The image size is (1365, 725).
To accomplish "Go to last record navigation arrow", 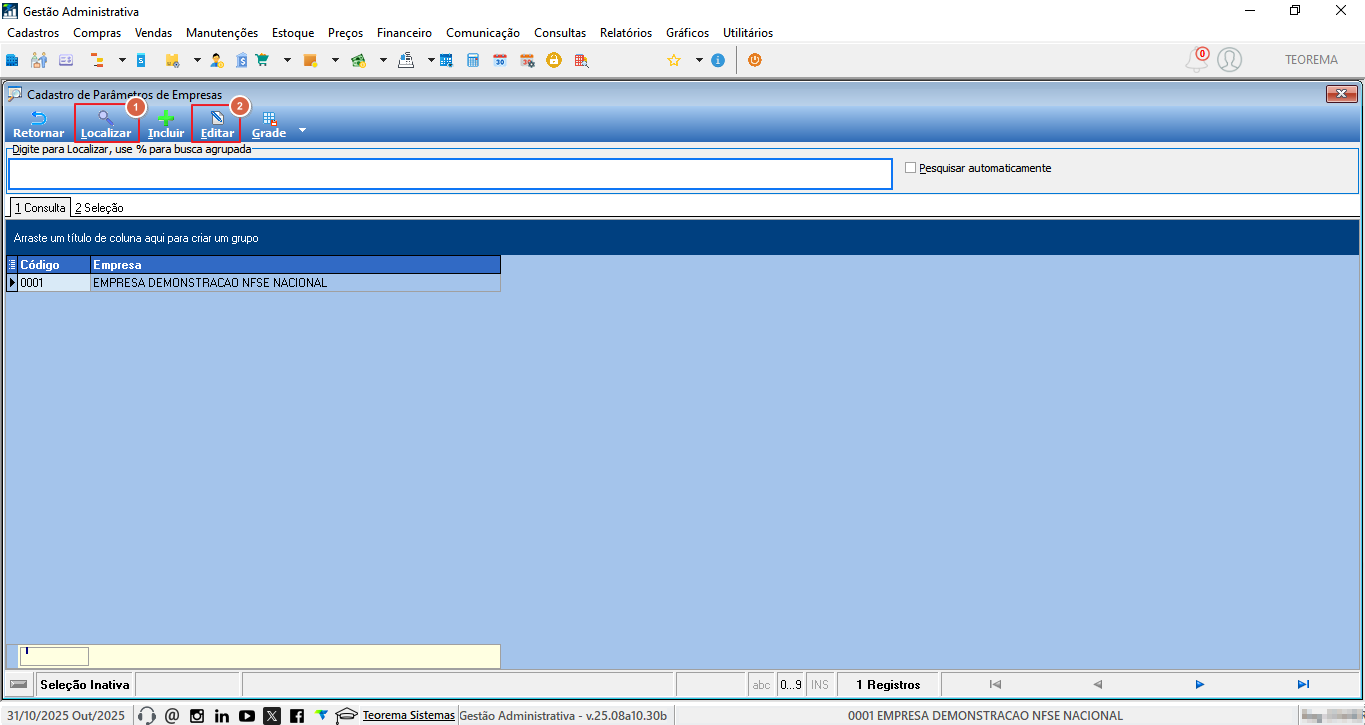I will [1303, 685].
